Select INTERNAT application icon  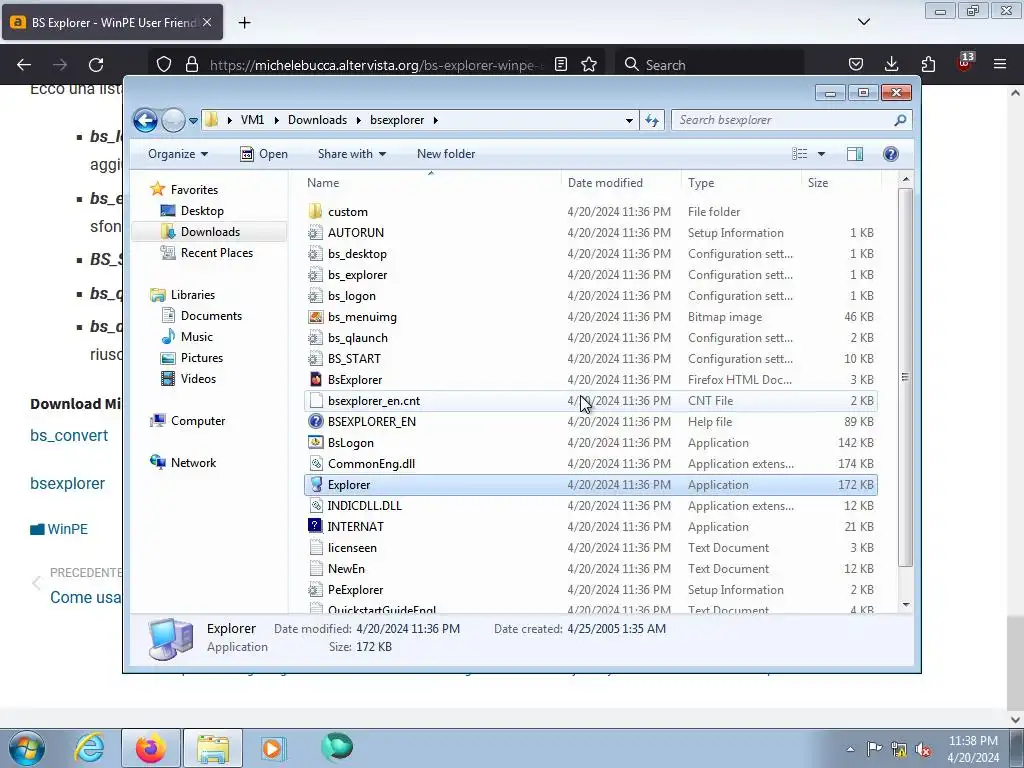[x=315, y=526]
